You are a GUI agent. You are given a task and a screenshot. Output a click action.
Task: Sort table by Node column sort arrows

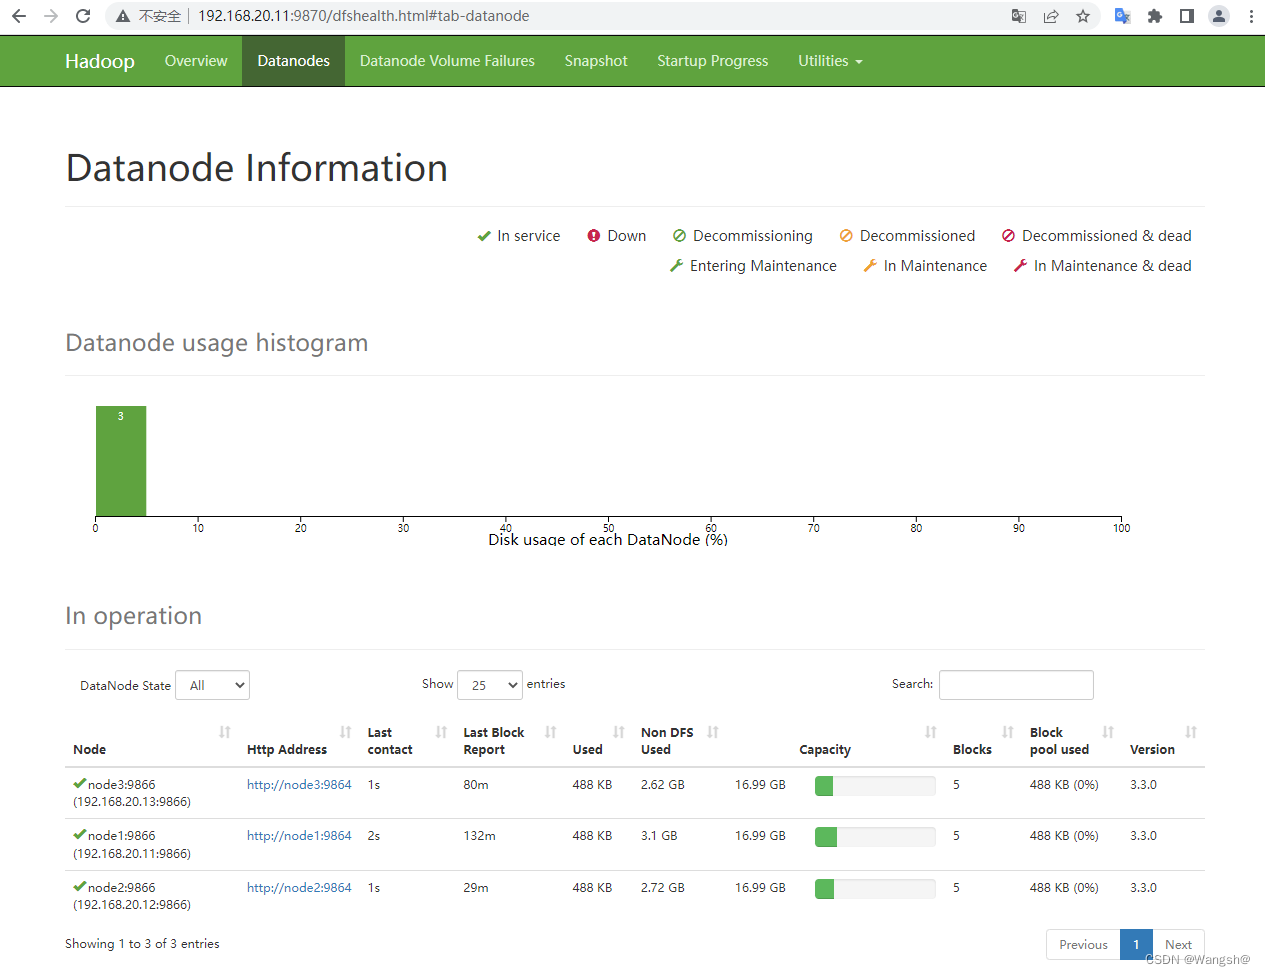click(225, 733)
